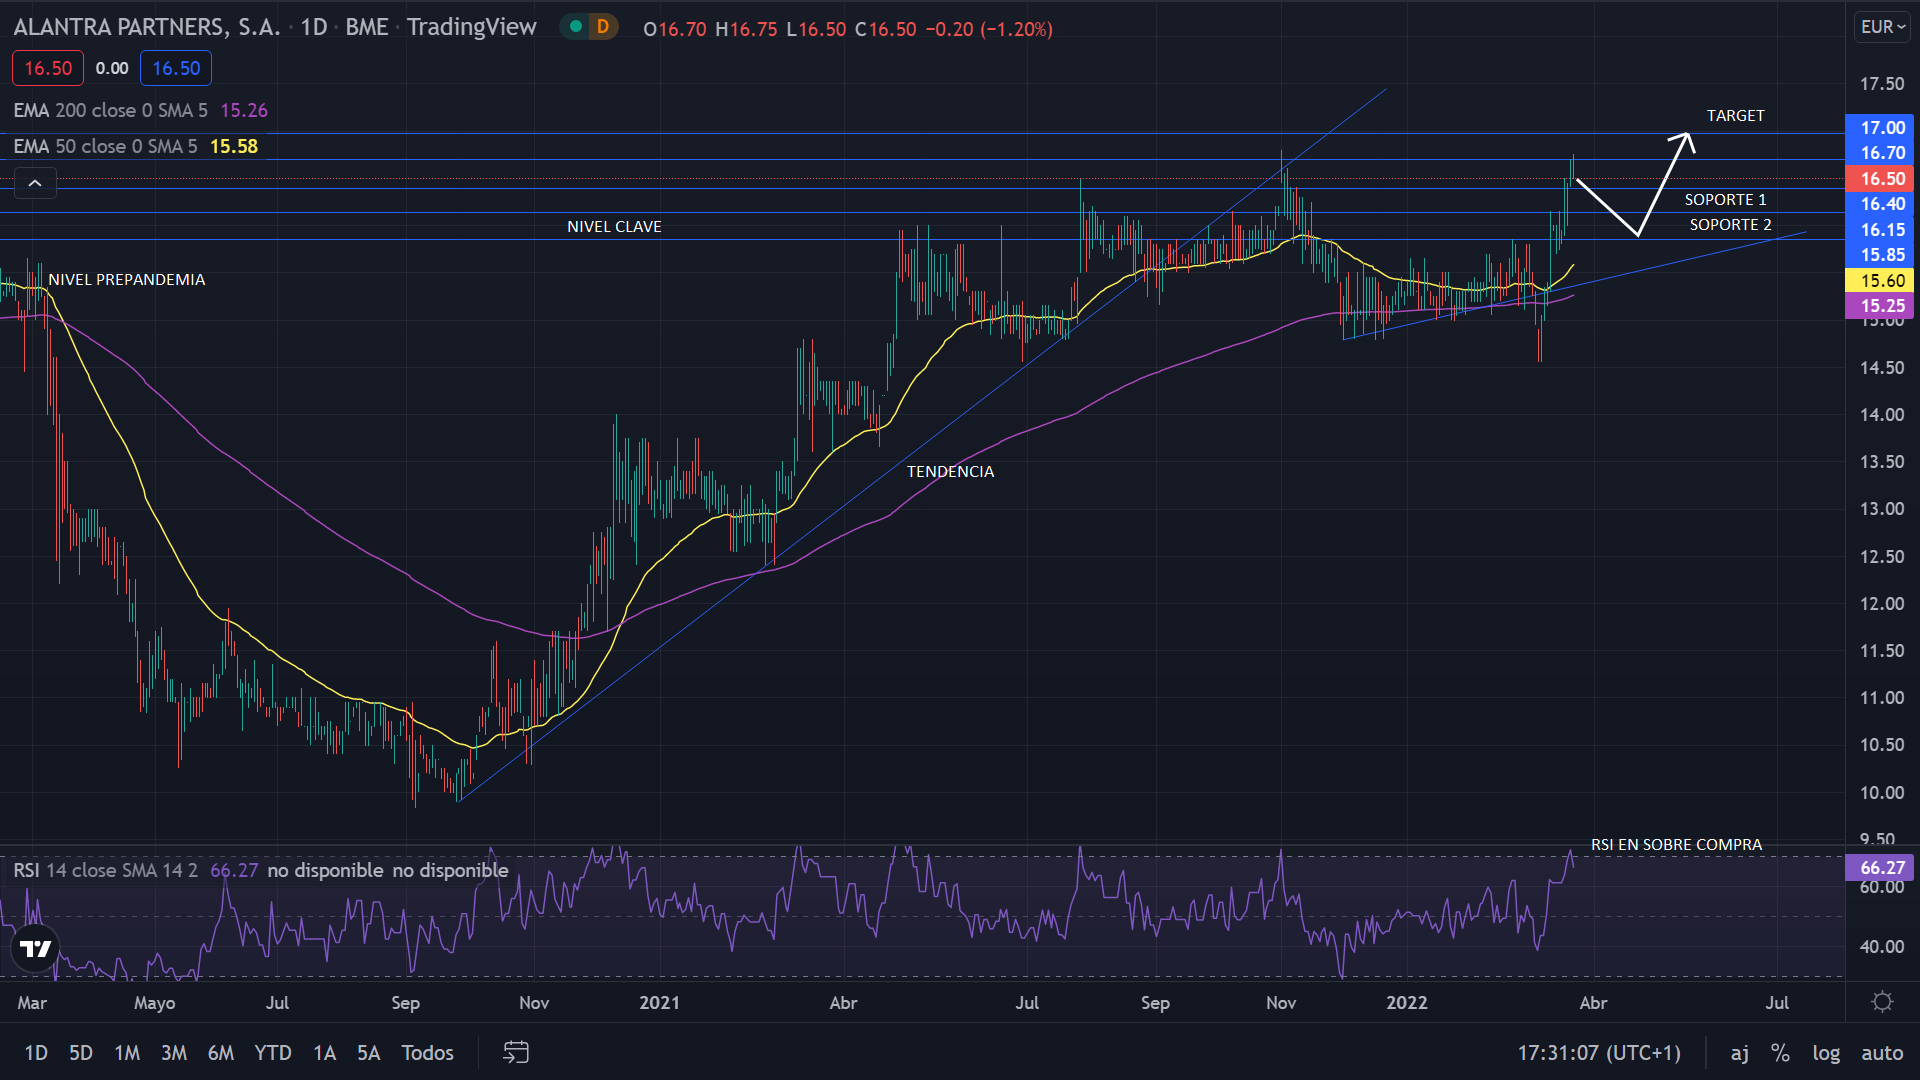
Task: Open the EUR currency dropdown
Action: pyautogui.click(x=1882, y=27)
